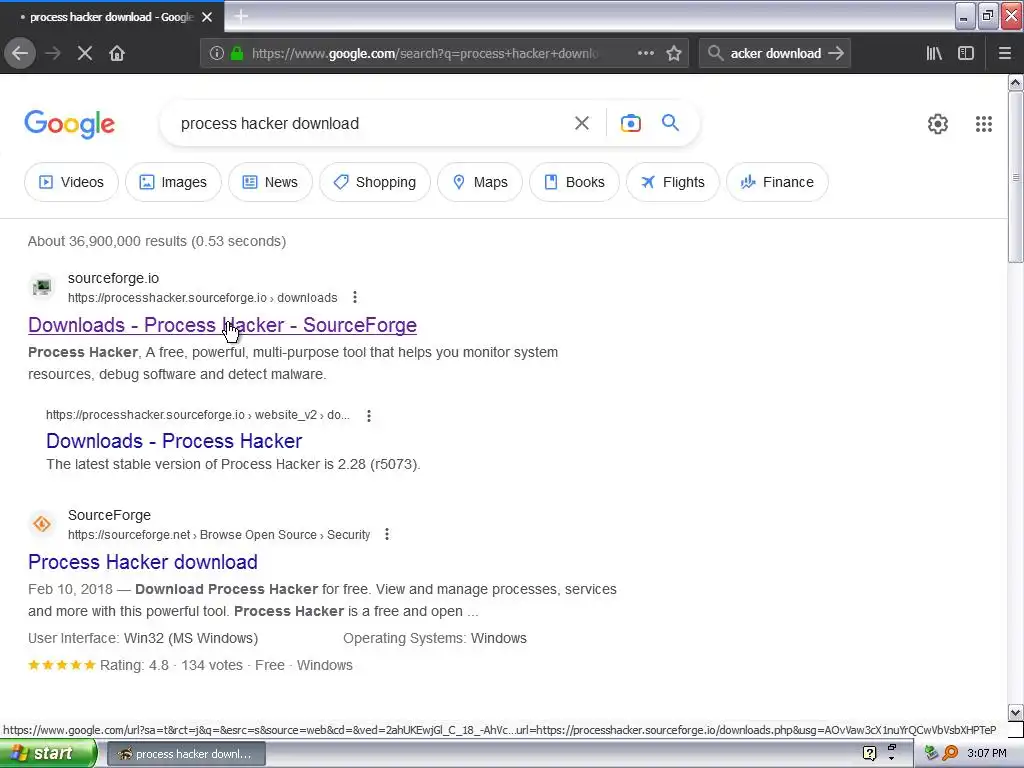Open options for sourceforge.net Security result
The width and height of the screenshot is (1024, 768).
[x=387, y=534]
